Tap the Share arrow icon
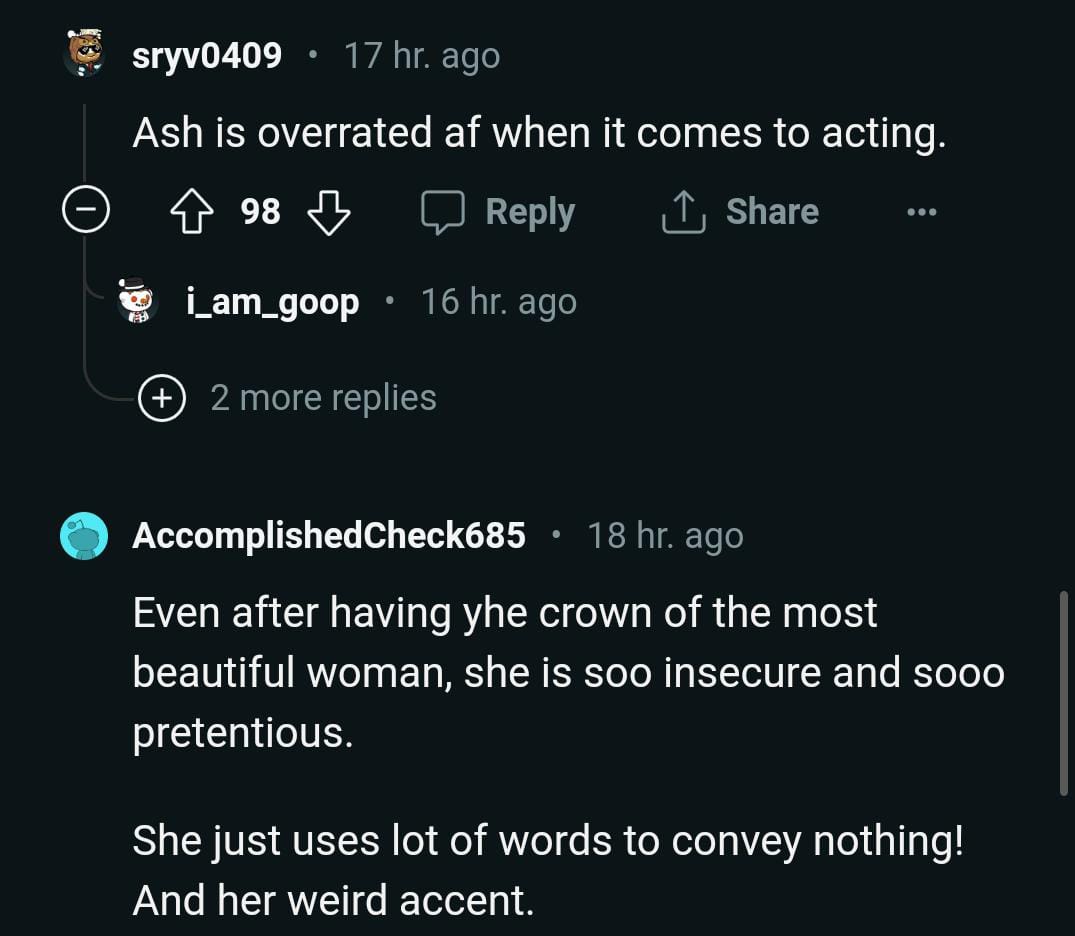The image size is (1075, 936). 684,212
